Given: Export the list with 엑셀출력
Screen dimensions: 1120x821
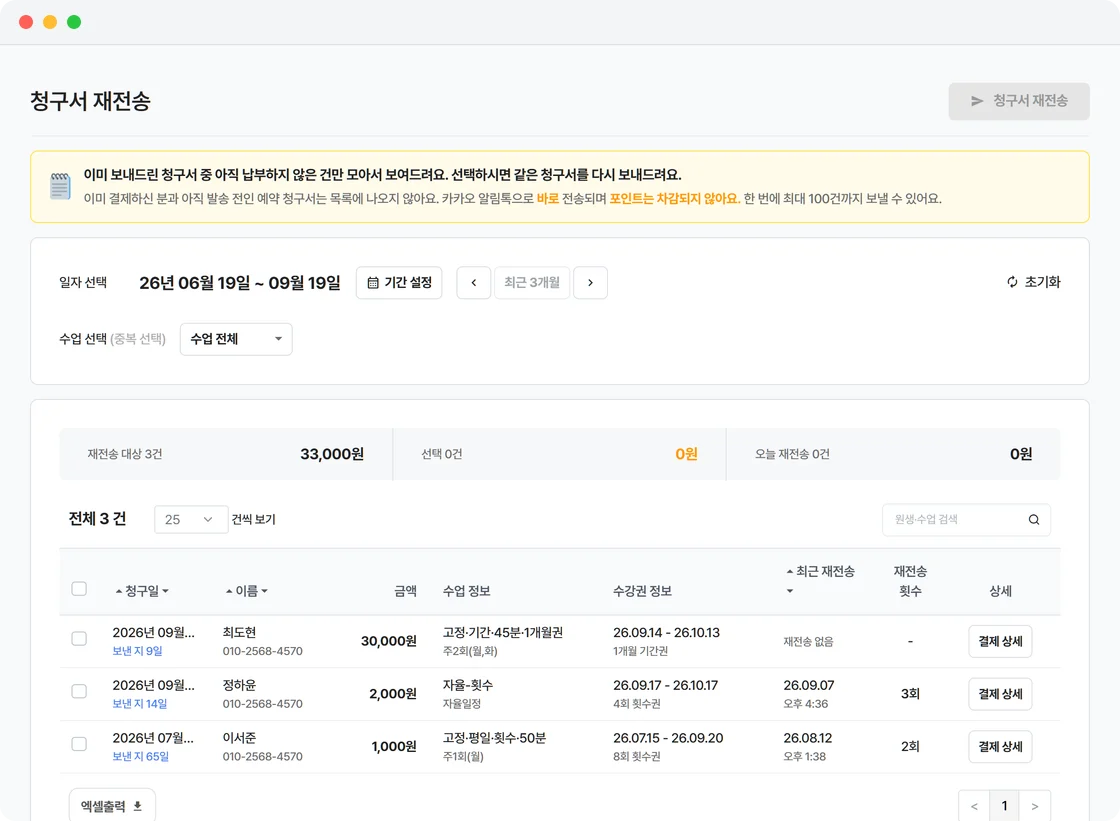Looking at the screenshot, I should tap(112, 806).
